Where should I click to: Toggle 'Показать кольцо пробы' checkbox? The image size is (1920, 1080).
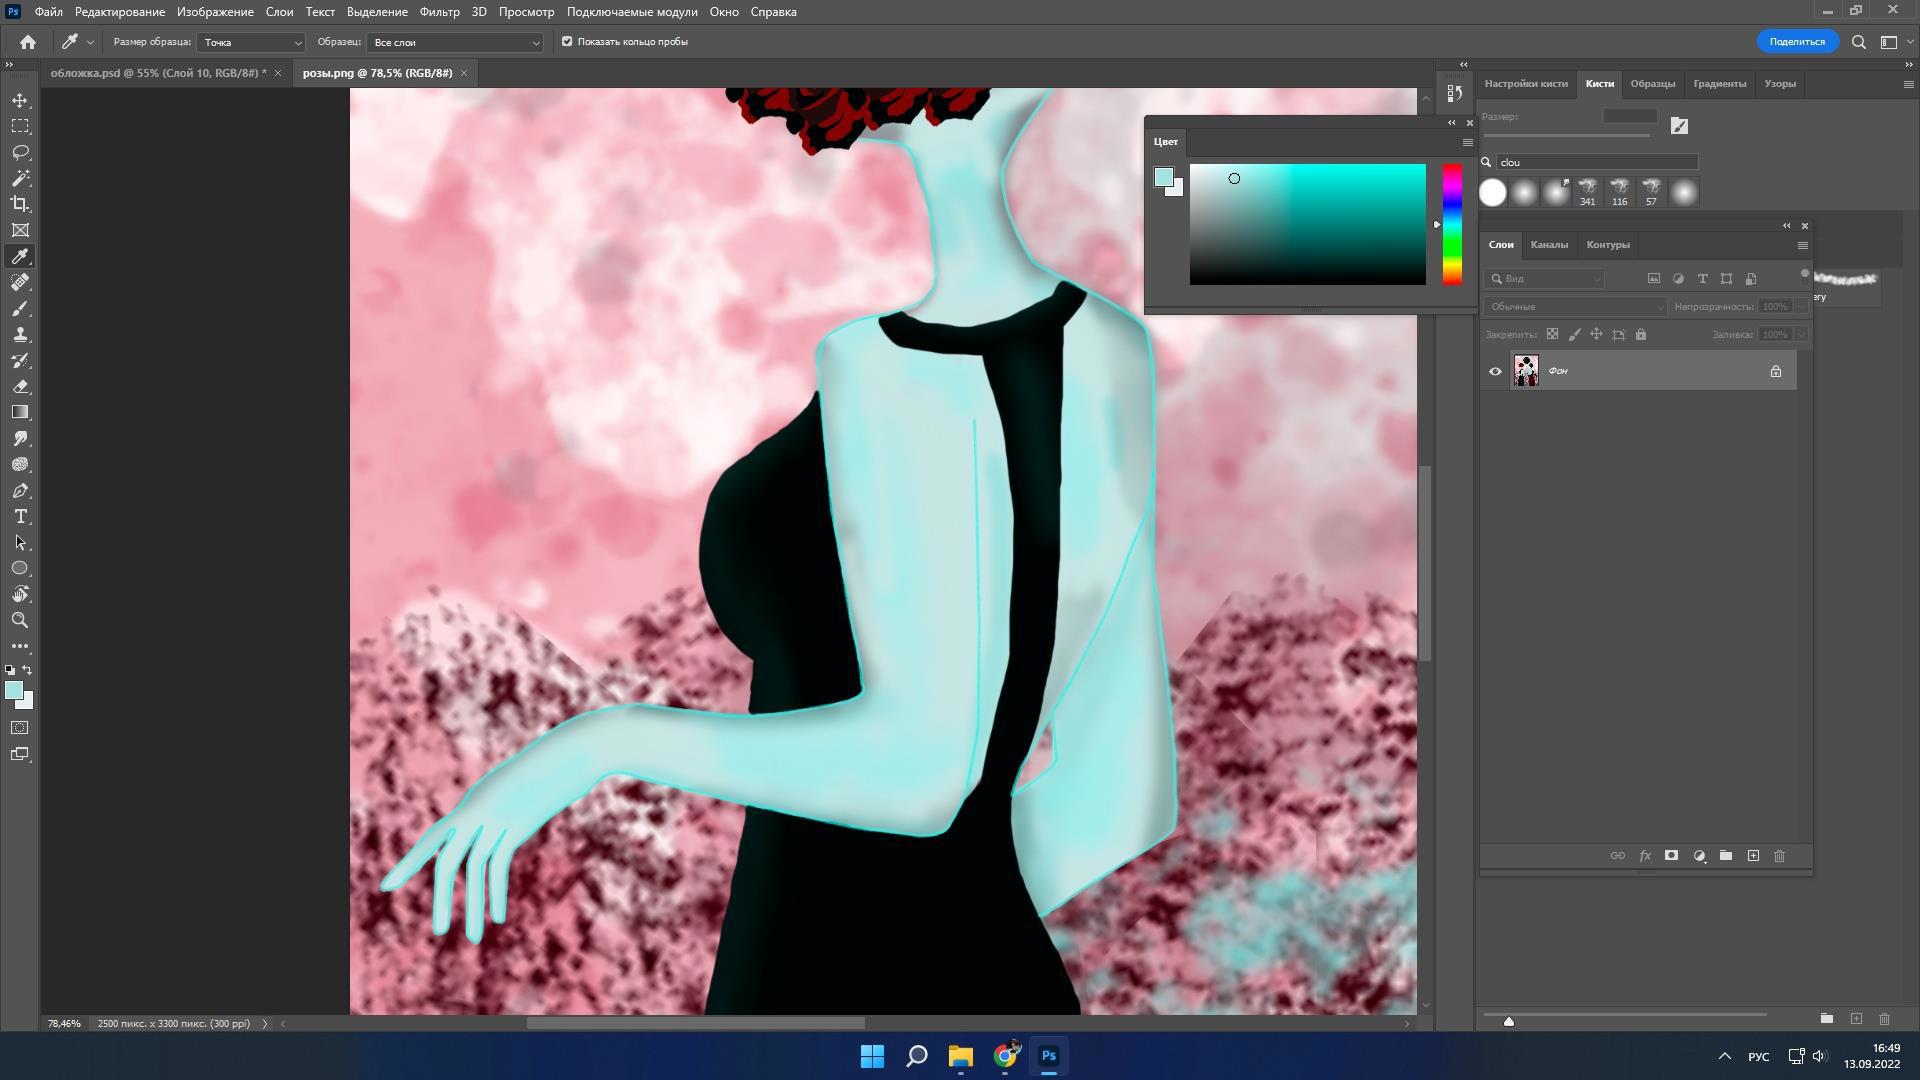click(x=567, y=42)
